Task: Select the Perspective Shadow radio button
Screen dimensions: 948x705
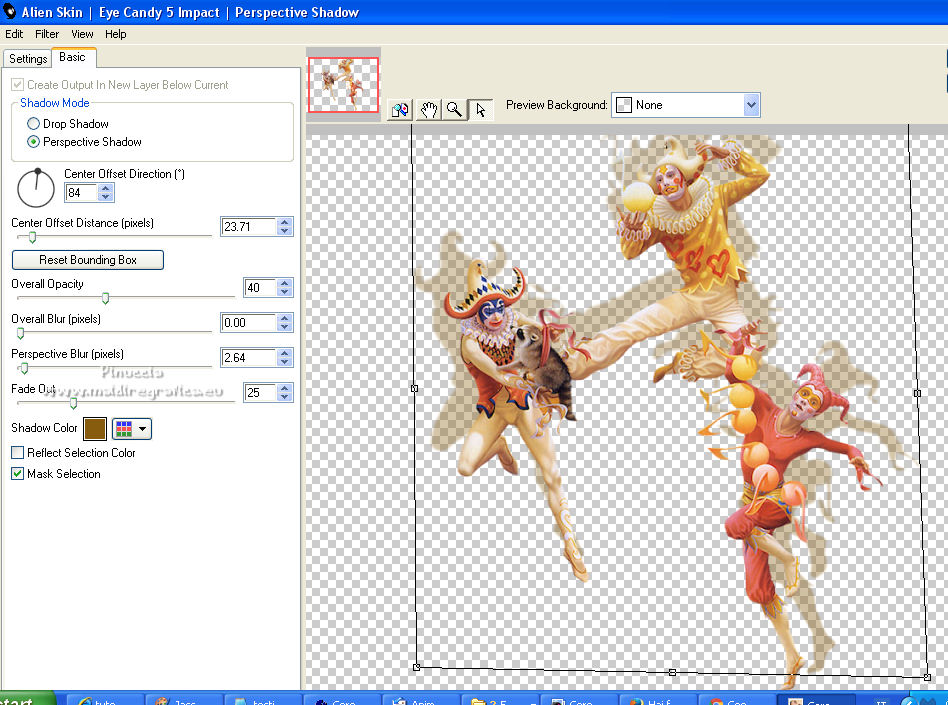Action: click(33, 141)
